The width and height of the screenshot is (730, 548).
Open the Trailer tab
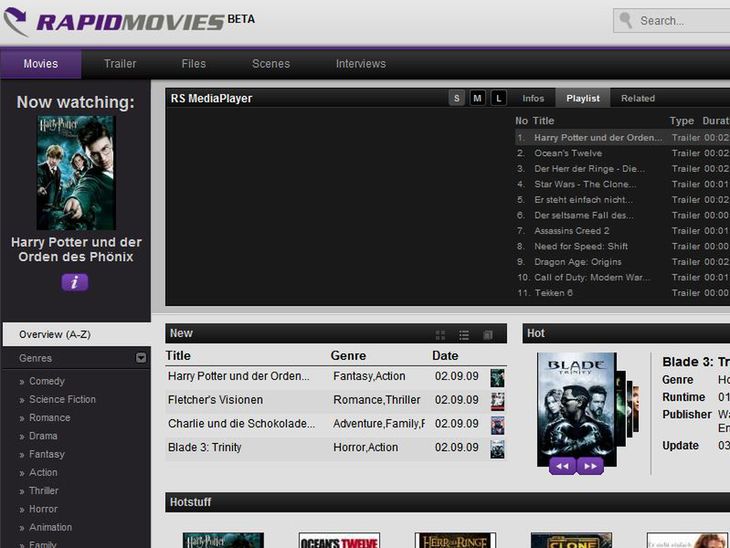[120, 64]
